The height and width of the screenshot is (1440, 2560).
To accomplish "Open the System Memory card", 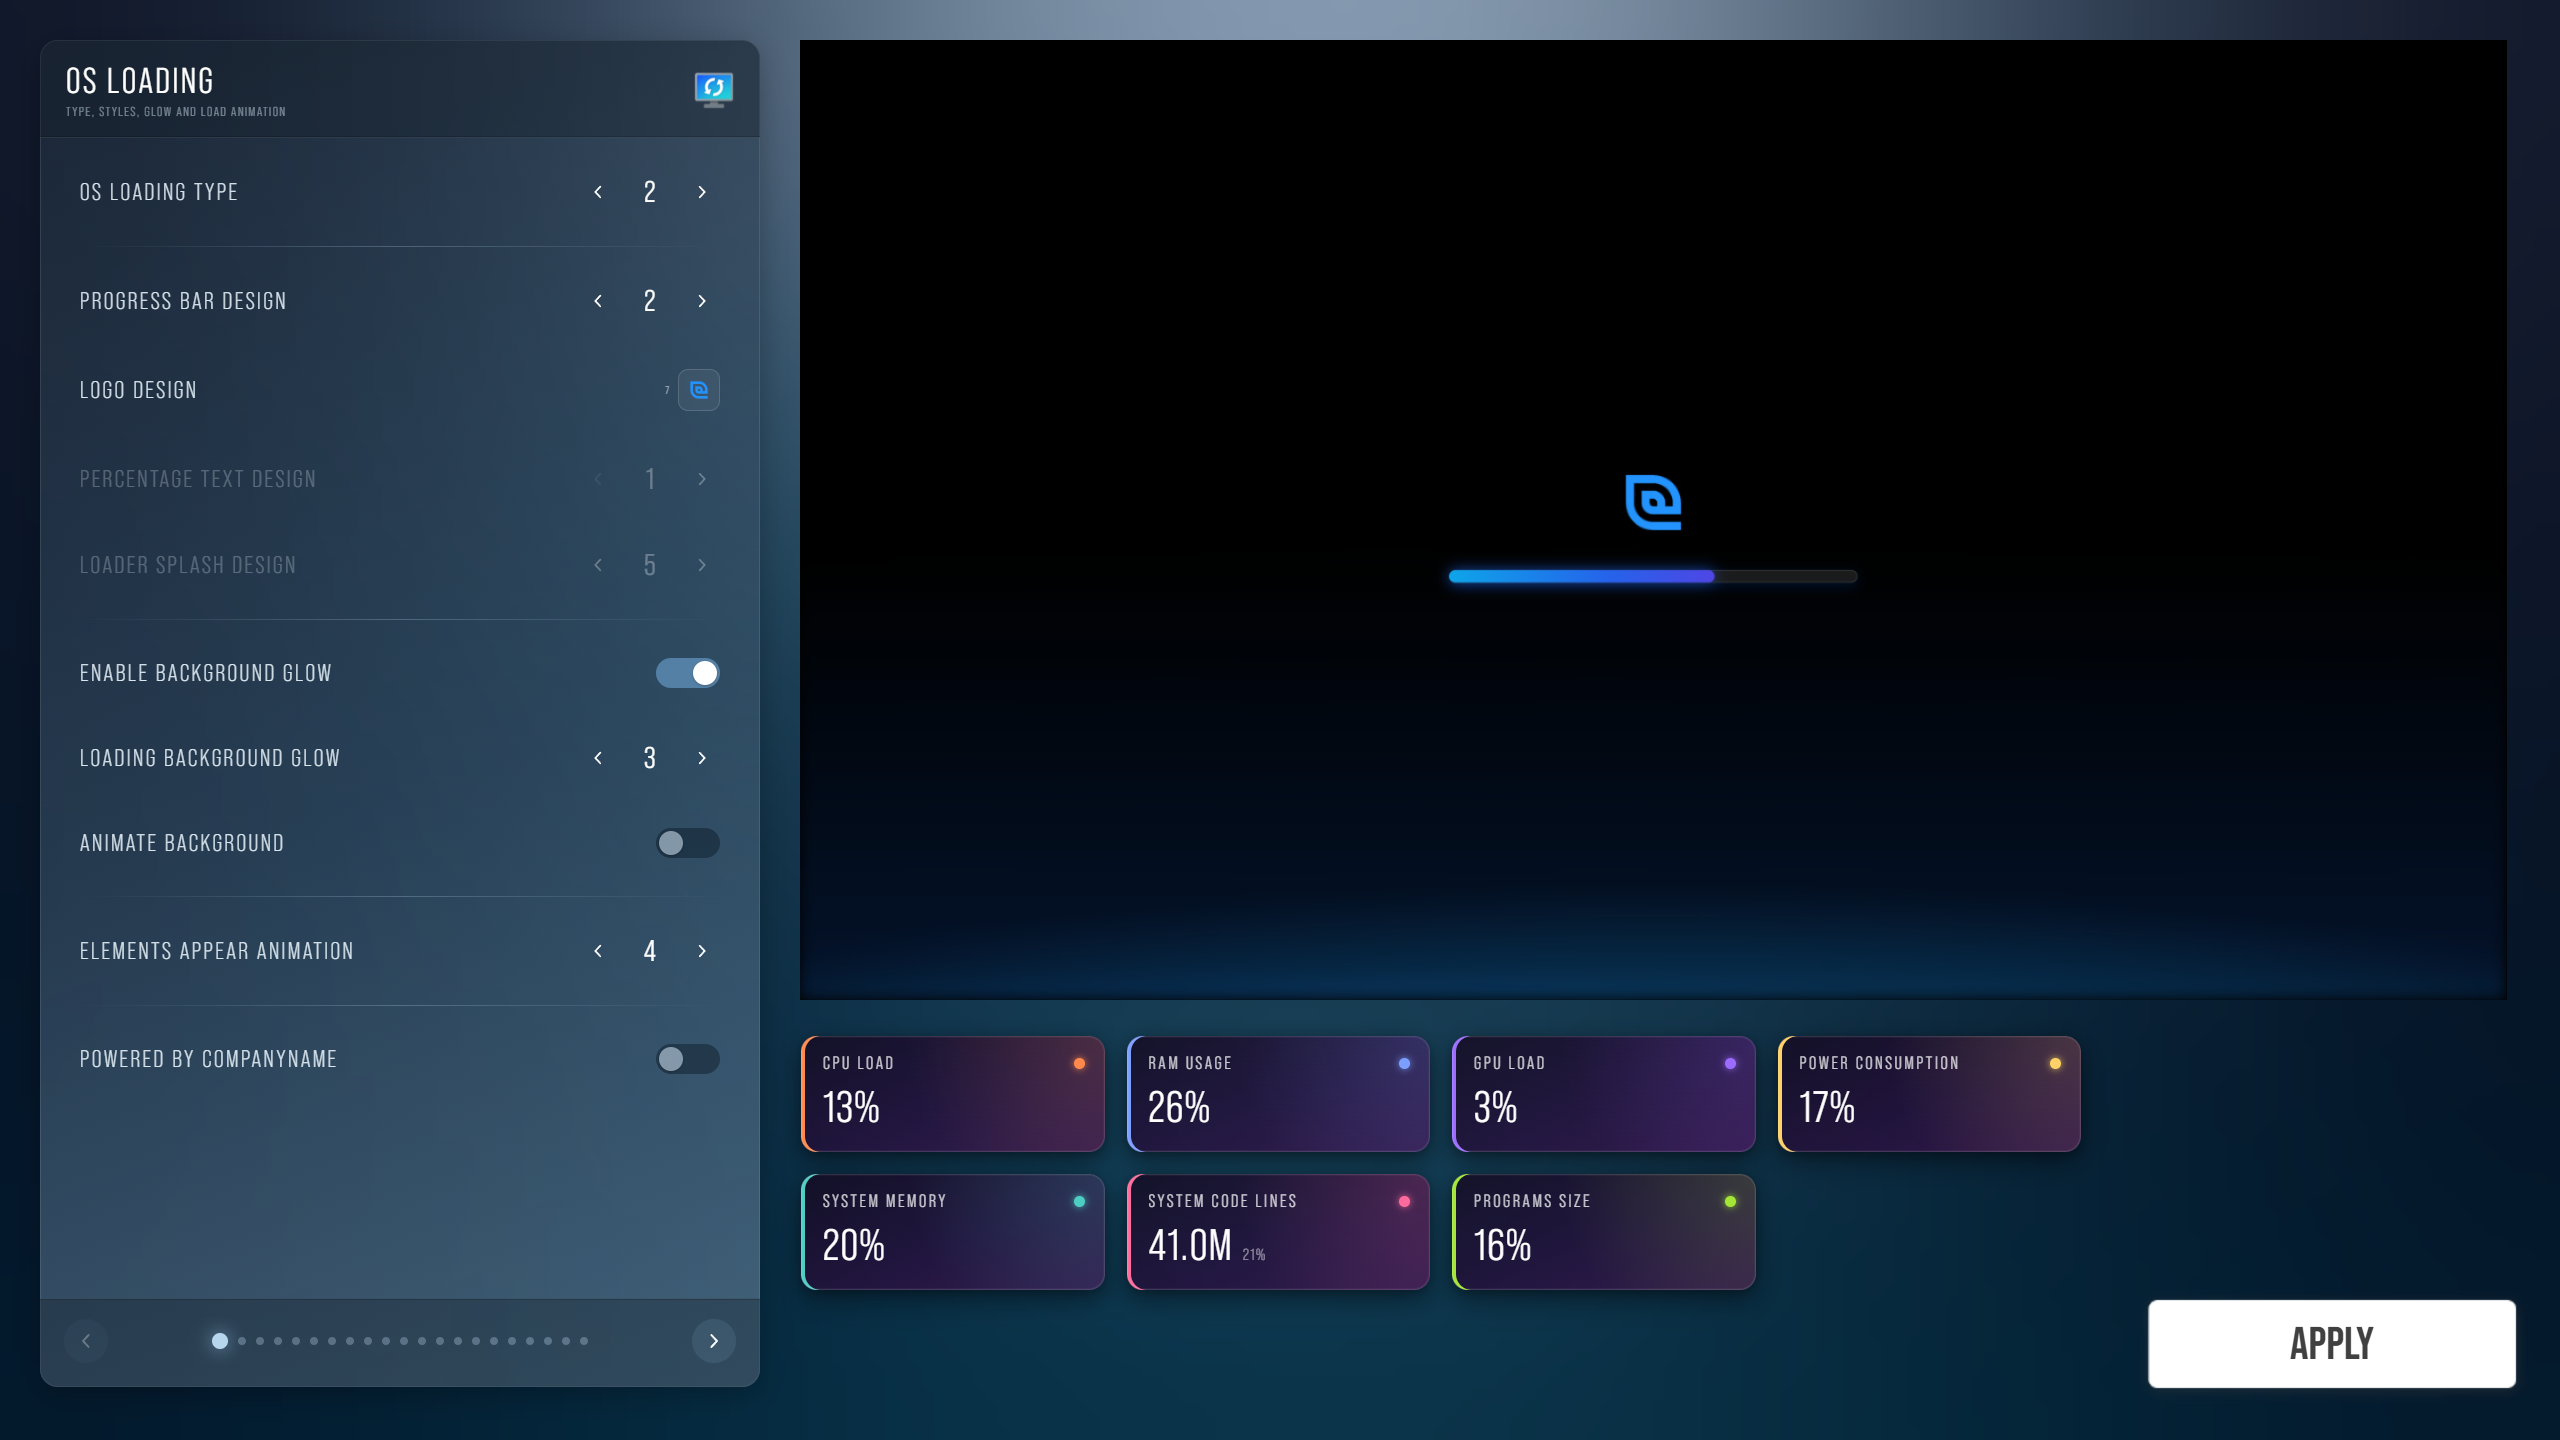I will coord(953,1232).
